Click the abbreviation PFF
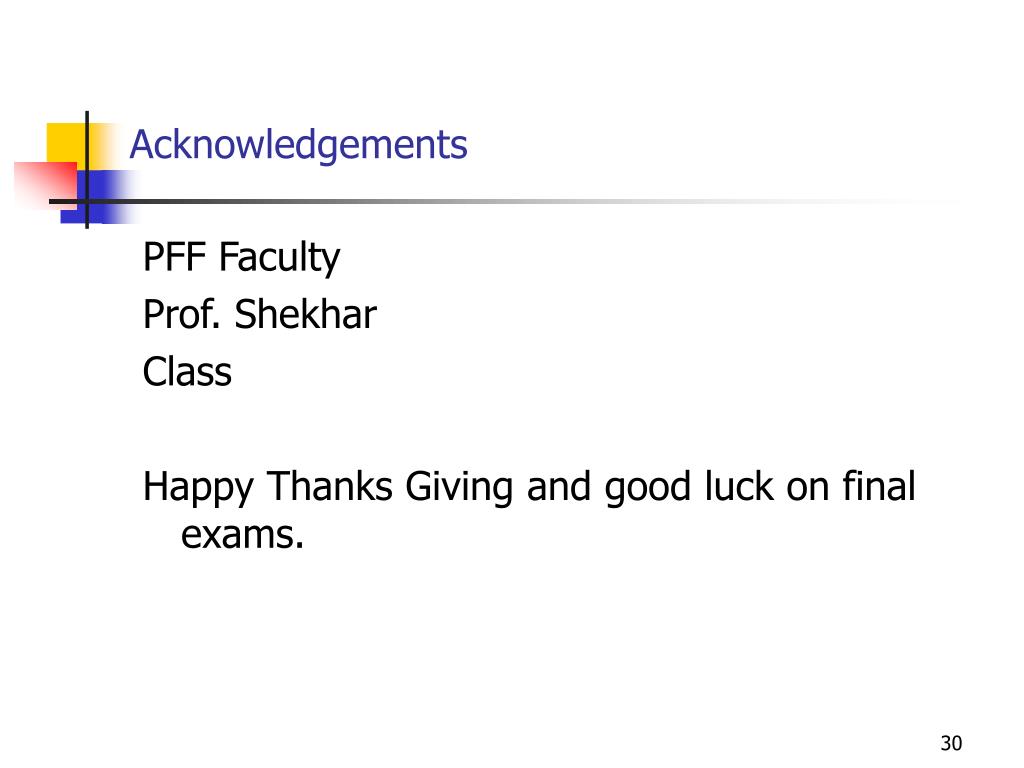Viewport: 1024px width, 768px height. click(174, 257)
